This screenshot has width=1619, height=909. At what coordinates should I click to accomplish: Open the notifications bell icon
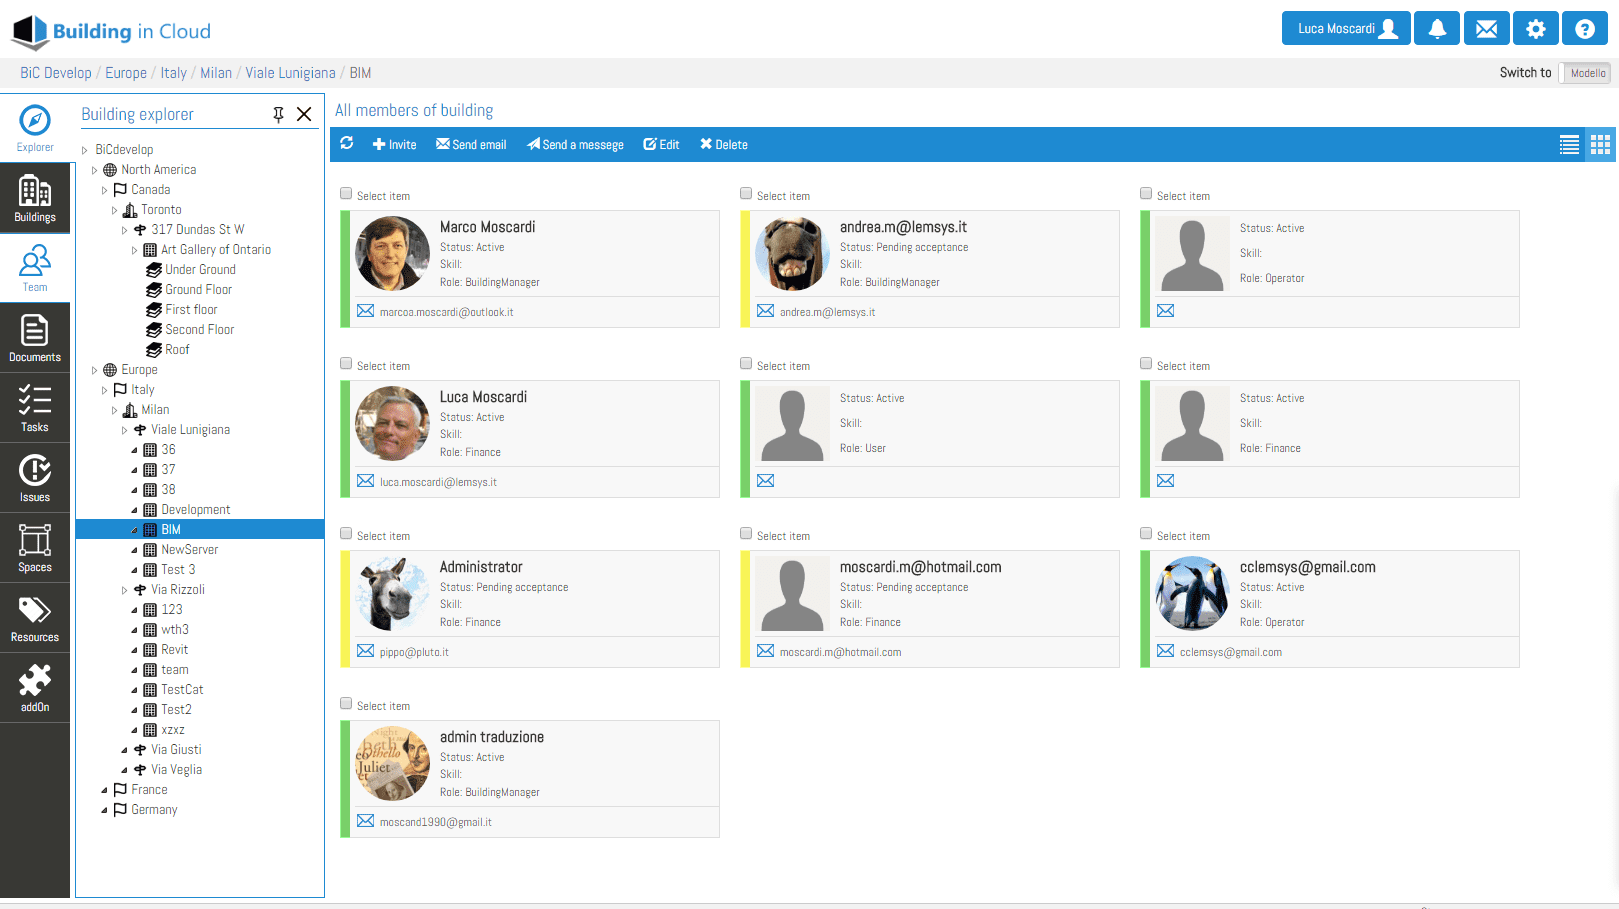(1437, 29)
